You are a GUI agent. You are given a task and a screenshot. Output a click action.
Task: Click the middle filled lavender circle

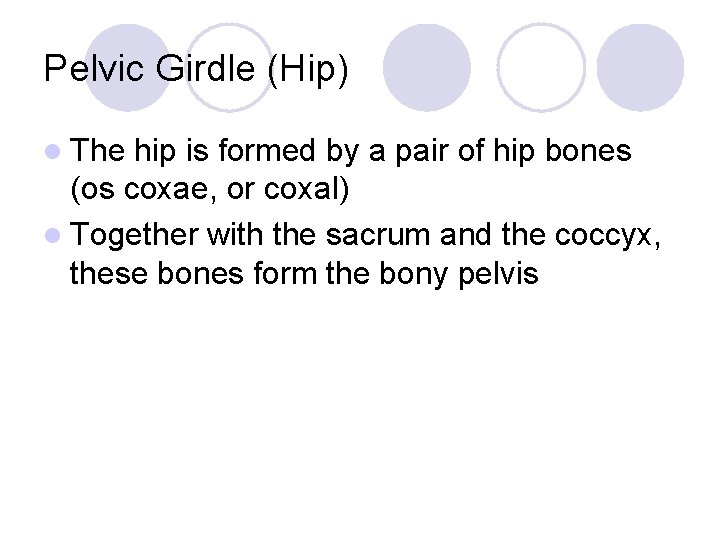click(428, 66)
